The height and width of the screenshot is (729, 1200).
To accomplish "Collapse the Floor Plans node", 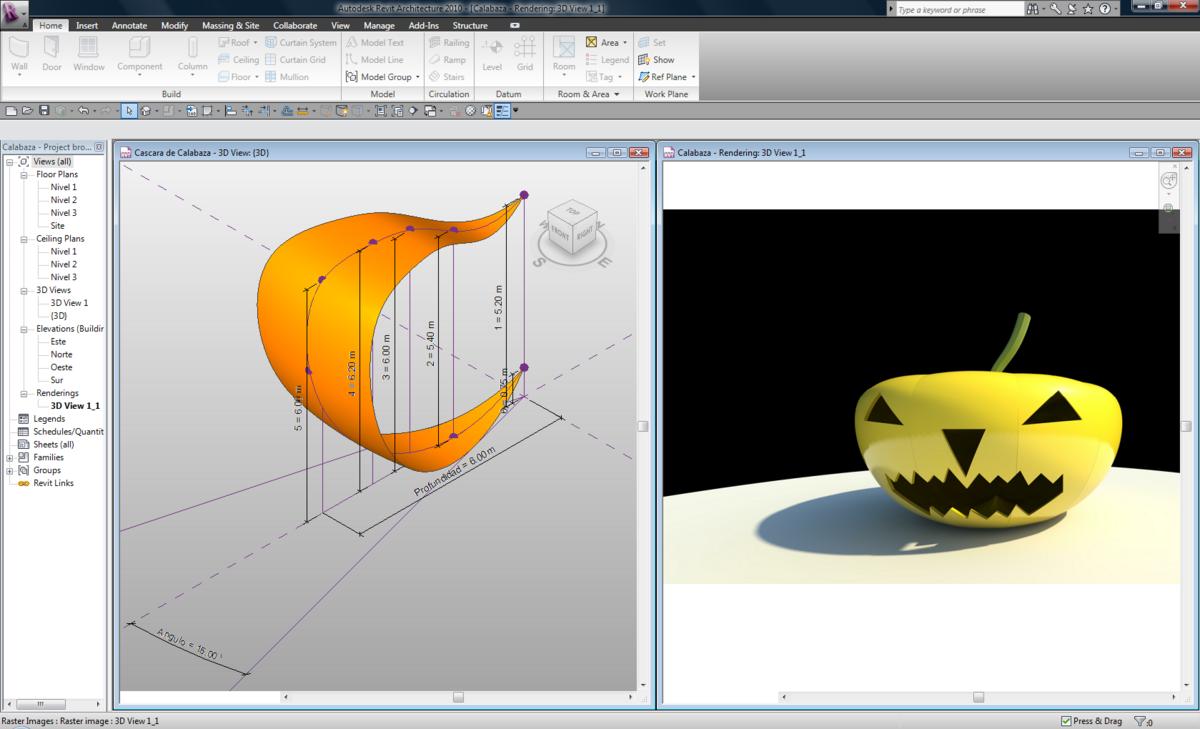I will [25, 174].
